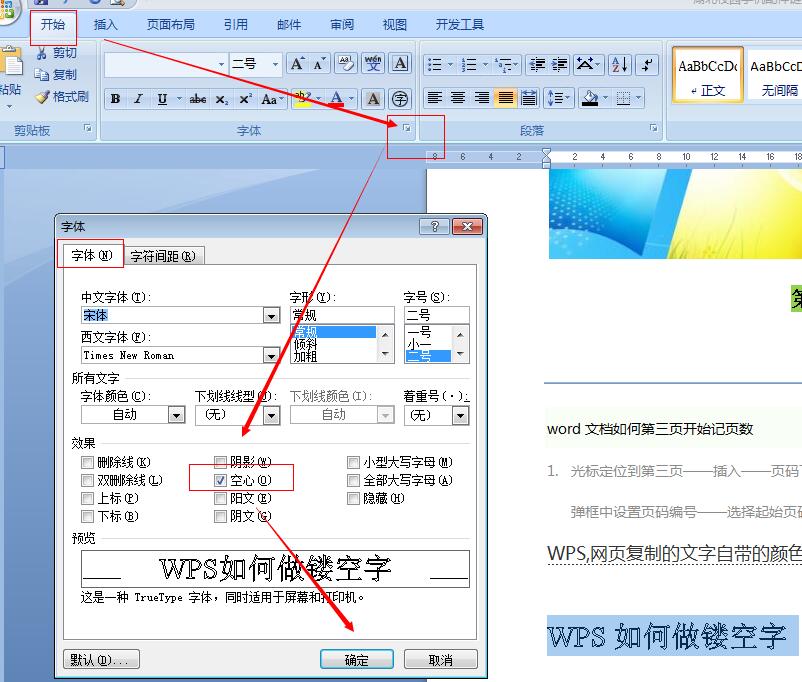Enable 下标 subscript checkbox

[x=87, y=516]
